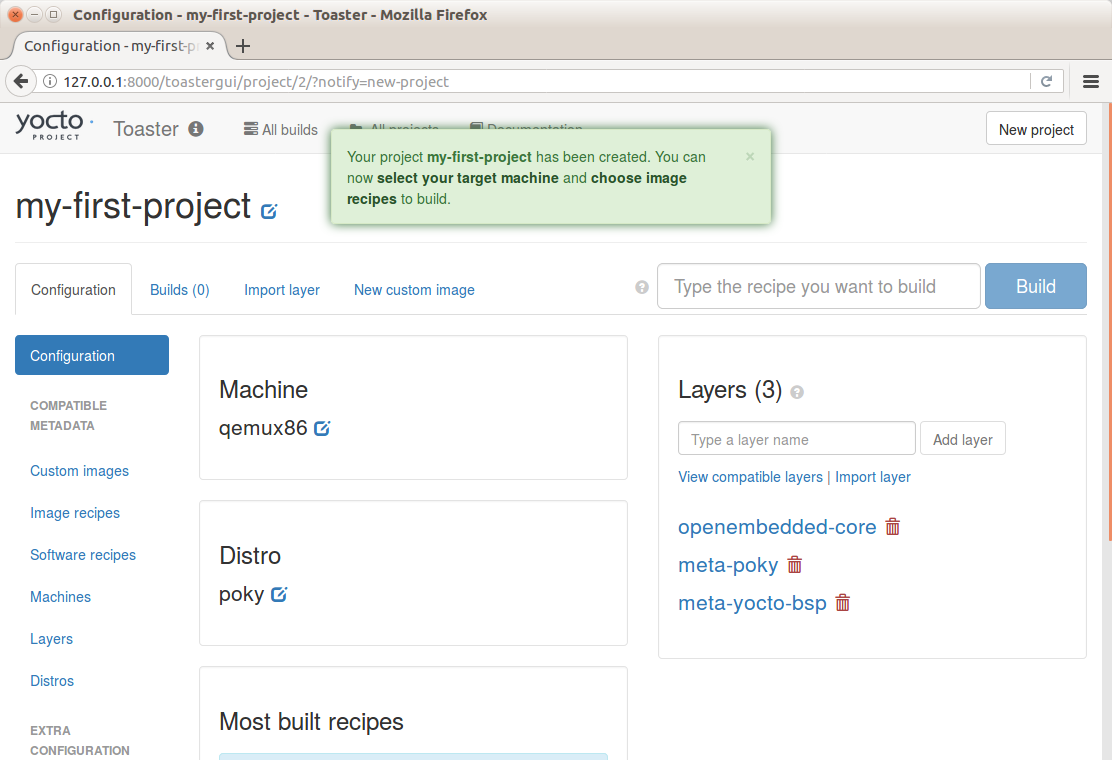Dismiss the project created notification
The height and width of the screenshot is (760, 1112).
coord(750,157)
